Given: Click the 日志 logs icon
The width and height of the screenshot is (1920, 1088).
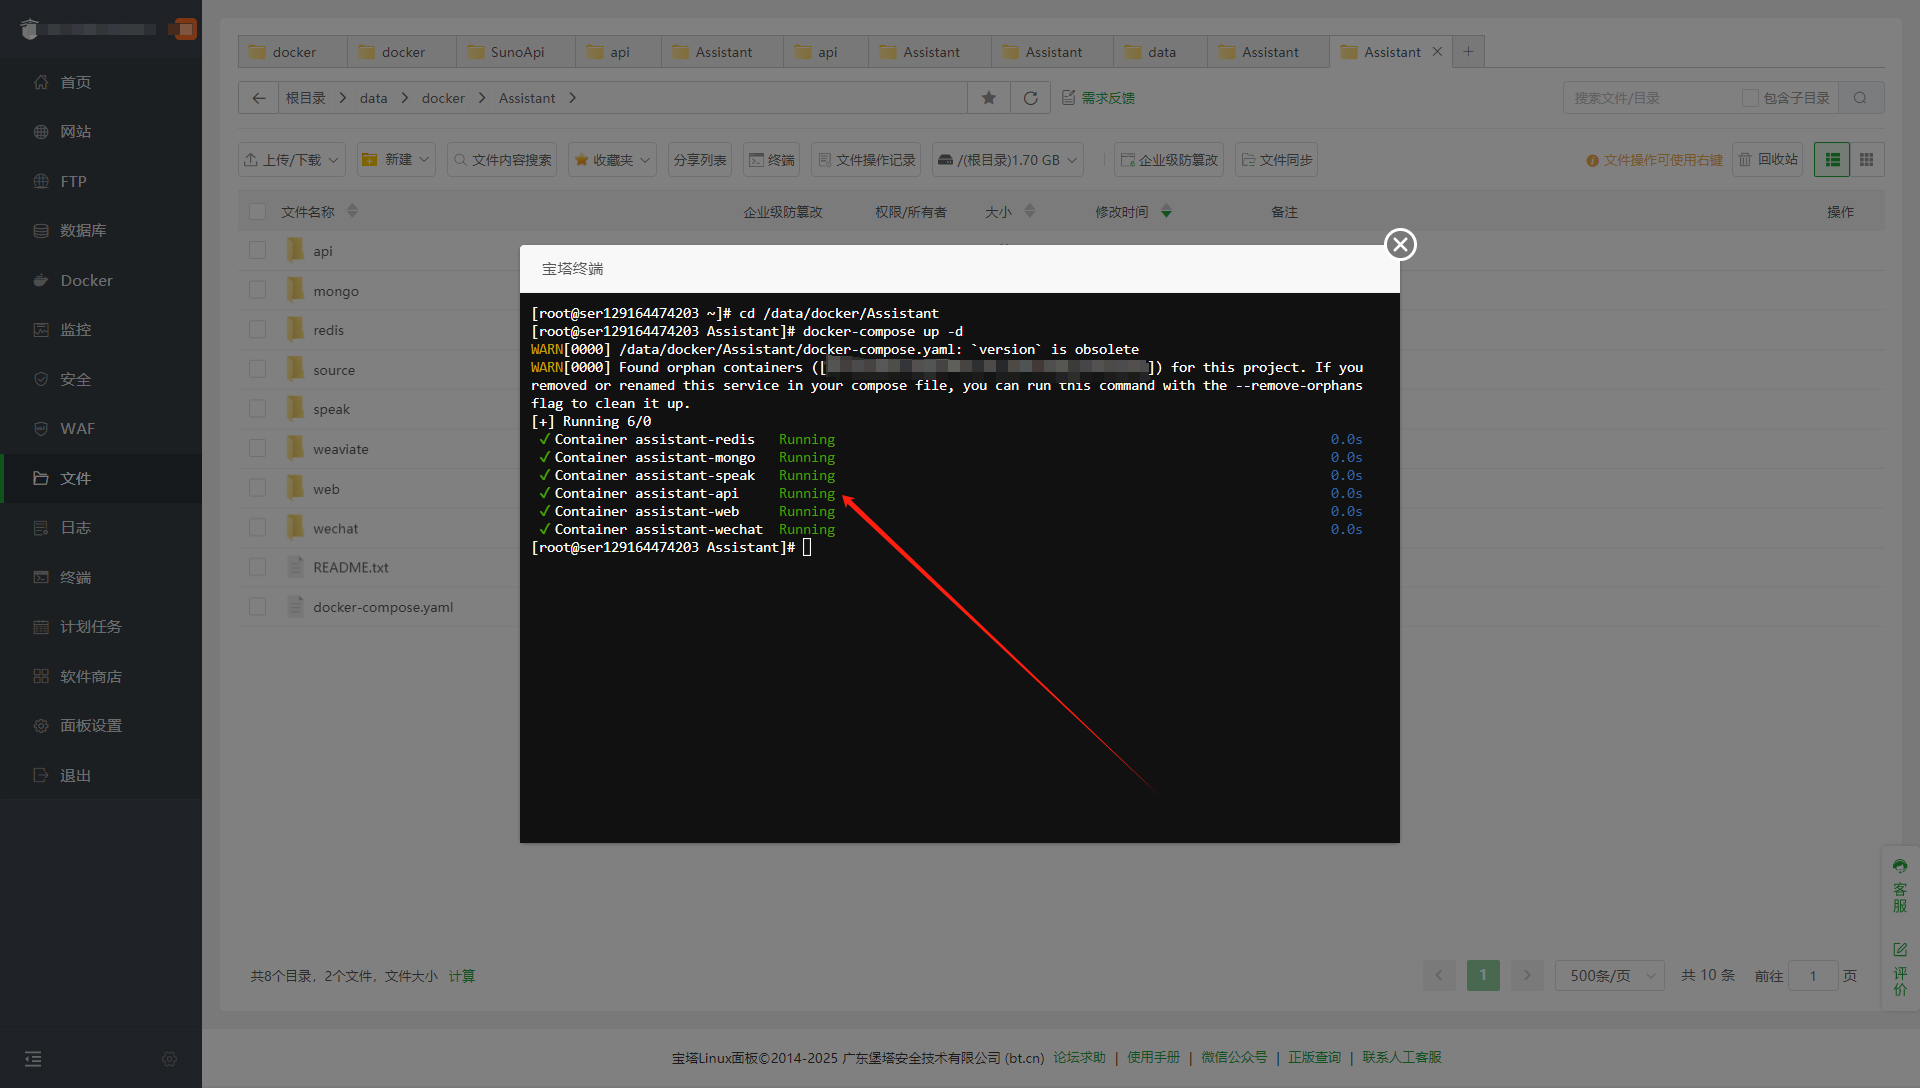Looking at the screenshot, I should pos(41,527).
